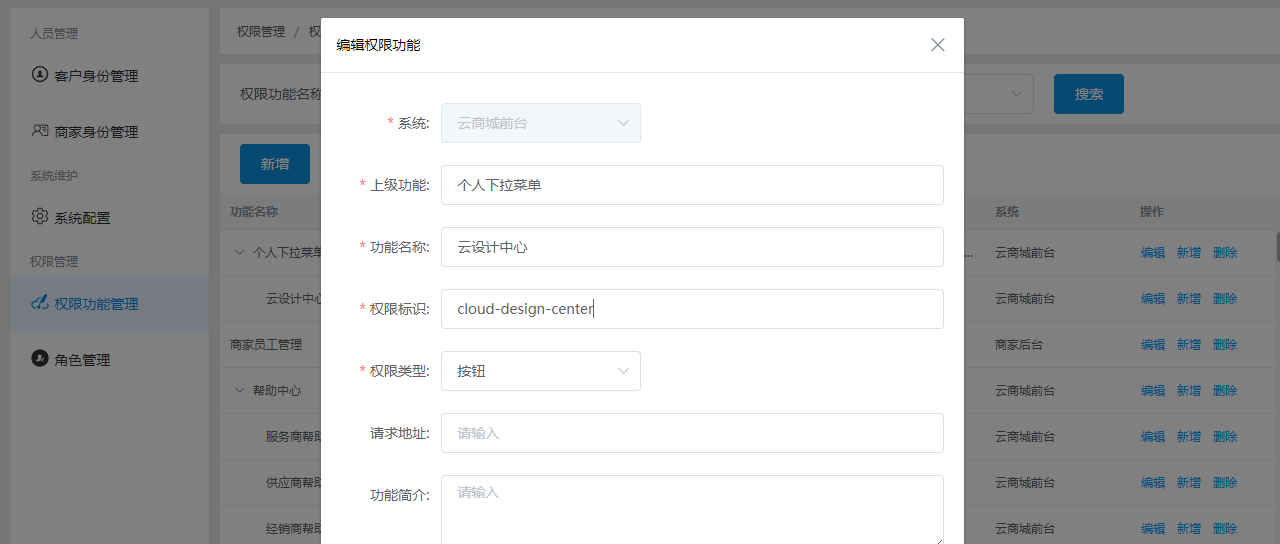Click the 上级功能 field with 个人下拉菜单
Screen dimensions: 1280x544
pyautogui.click(x=692, y=185)
